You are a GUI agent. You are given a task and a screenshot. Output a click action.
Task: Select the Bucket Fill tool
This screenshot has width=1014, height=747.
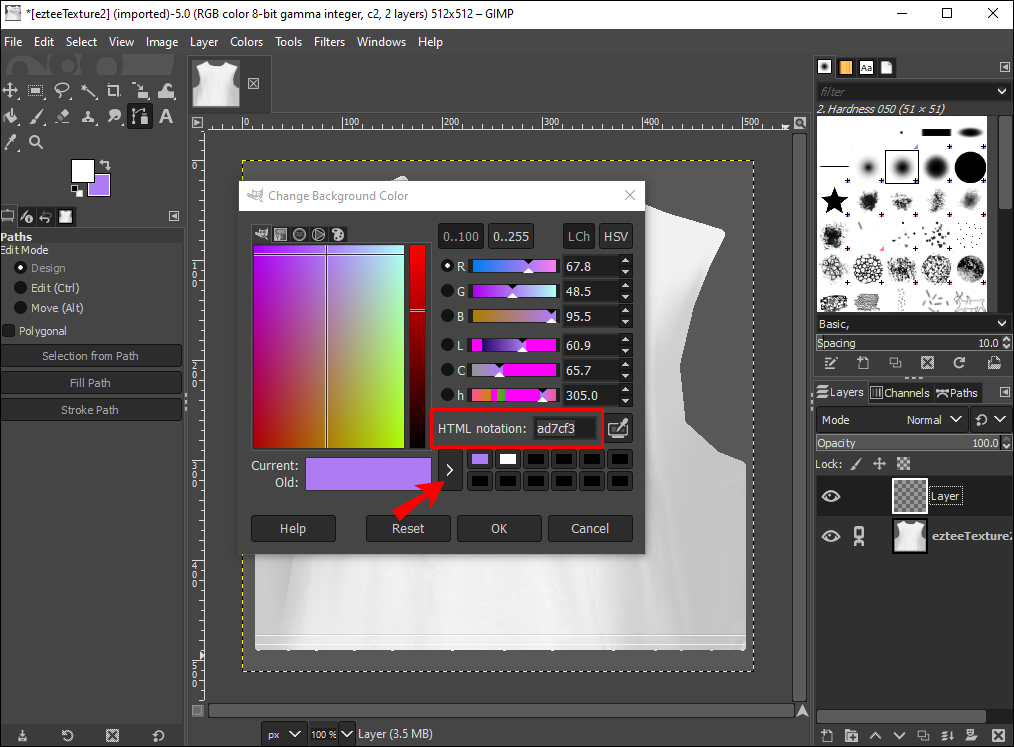tap(10, 116)
